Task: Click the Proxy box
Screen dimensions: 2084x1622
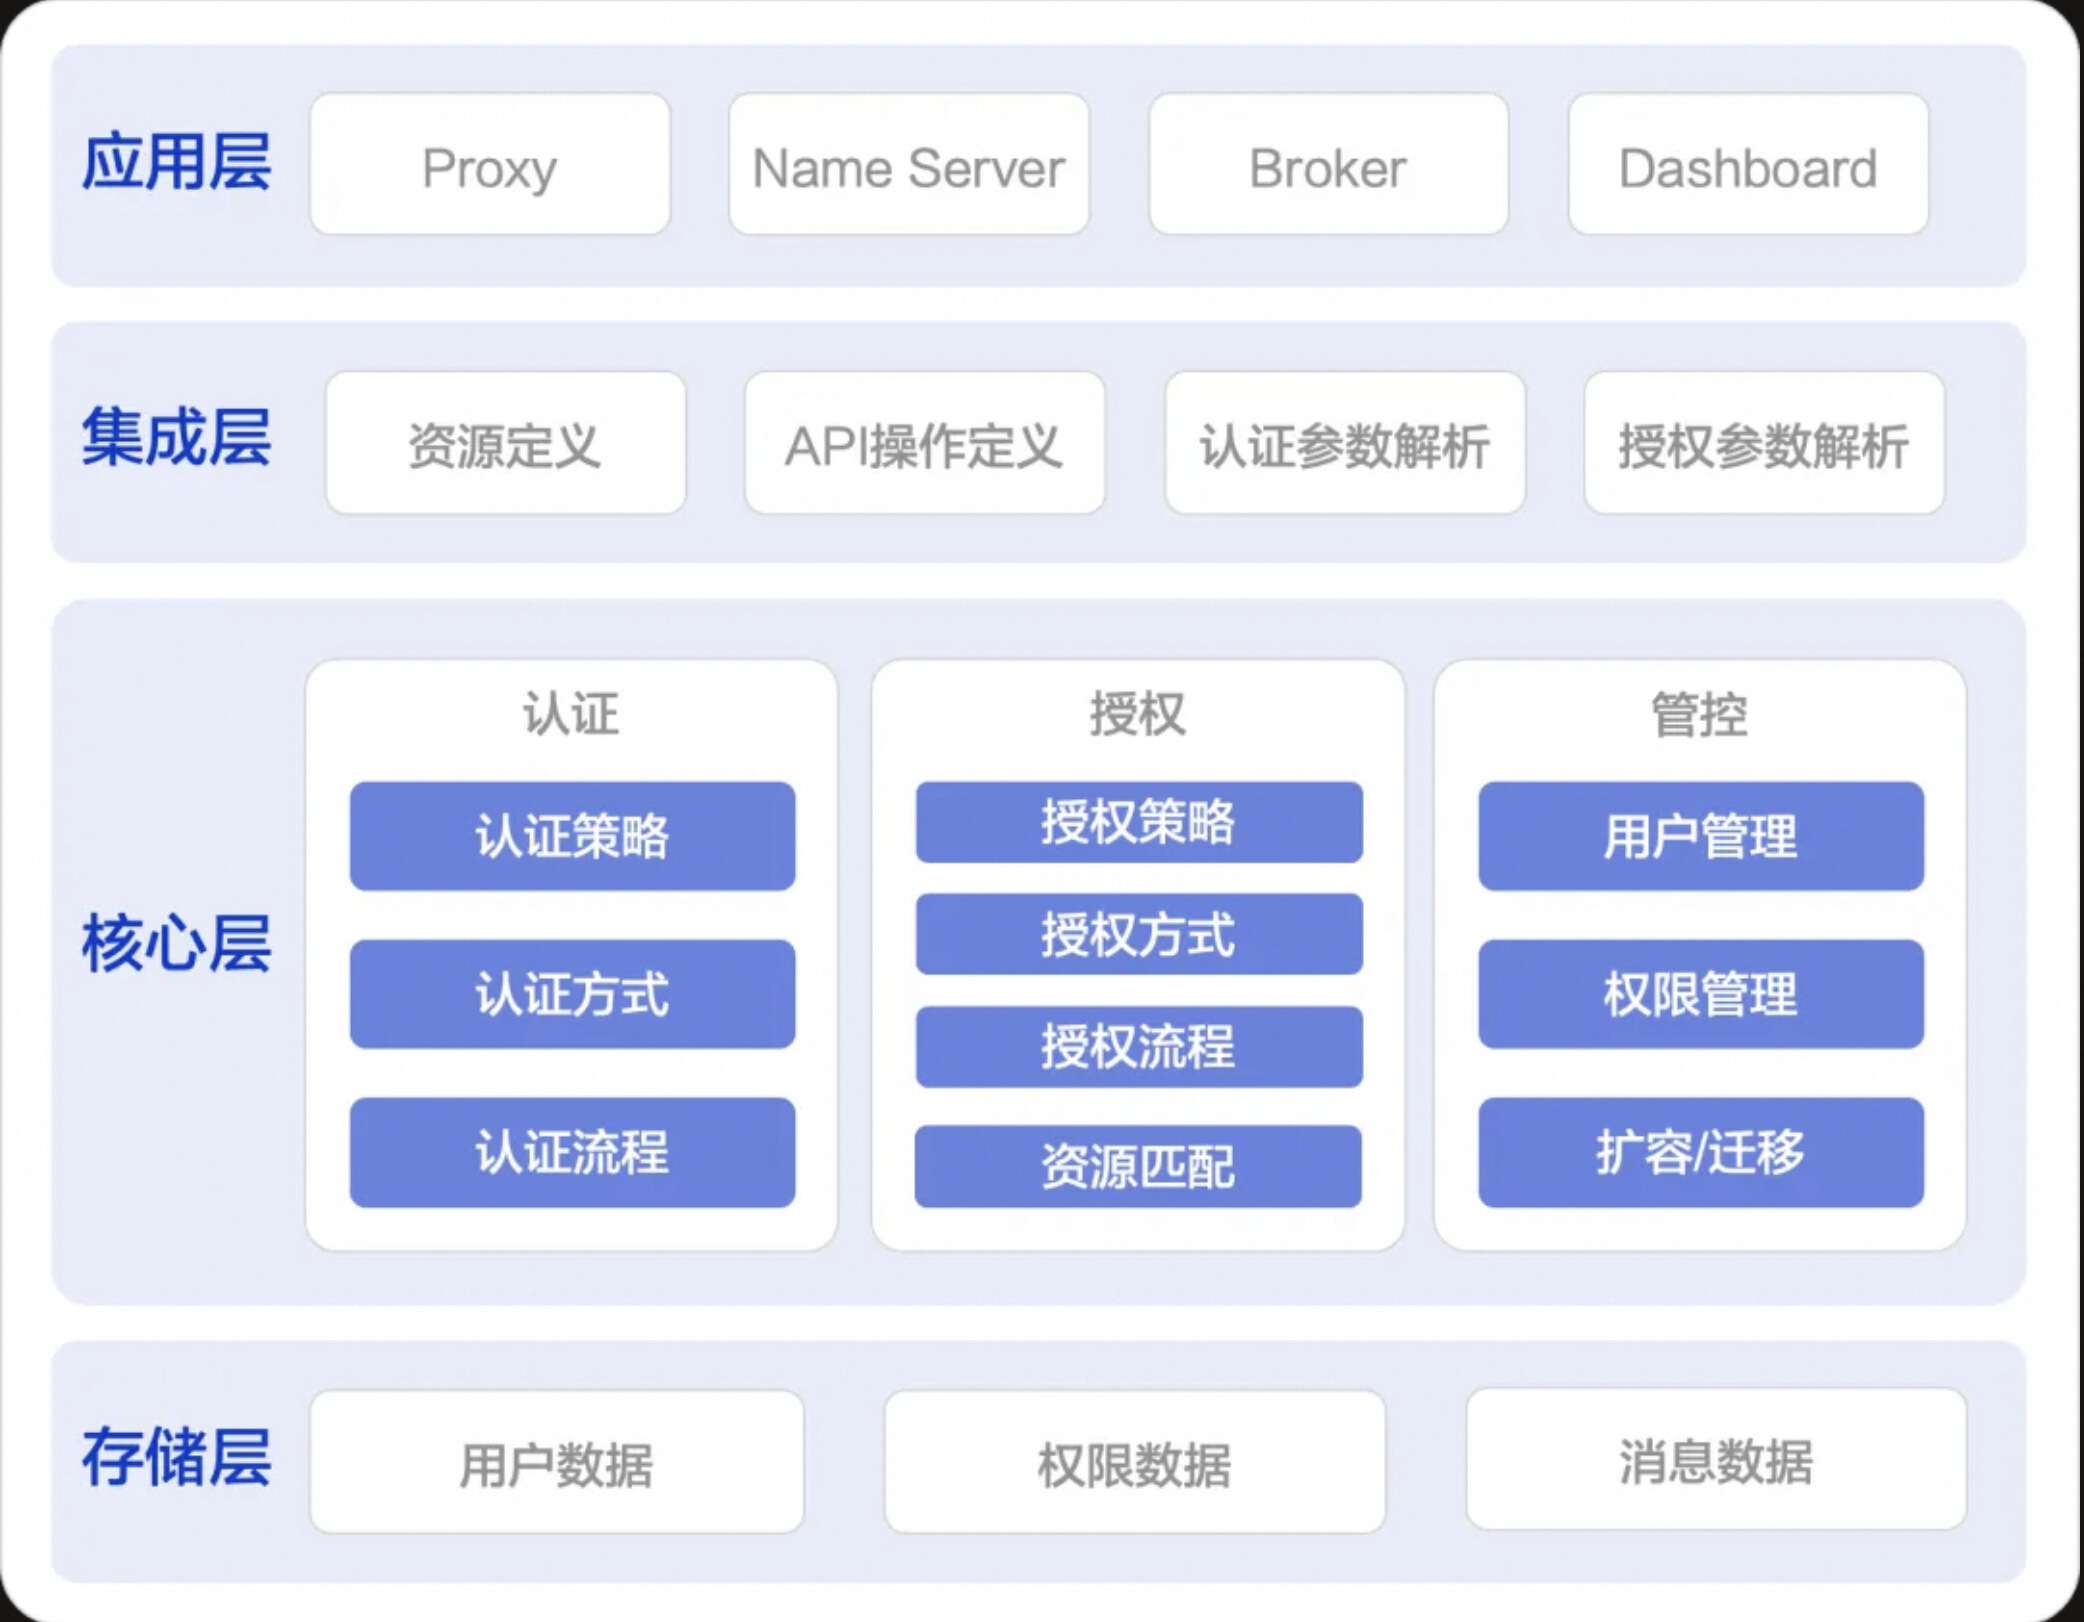Action: click(489, 165)
